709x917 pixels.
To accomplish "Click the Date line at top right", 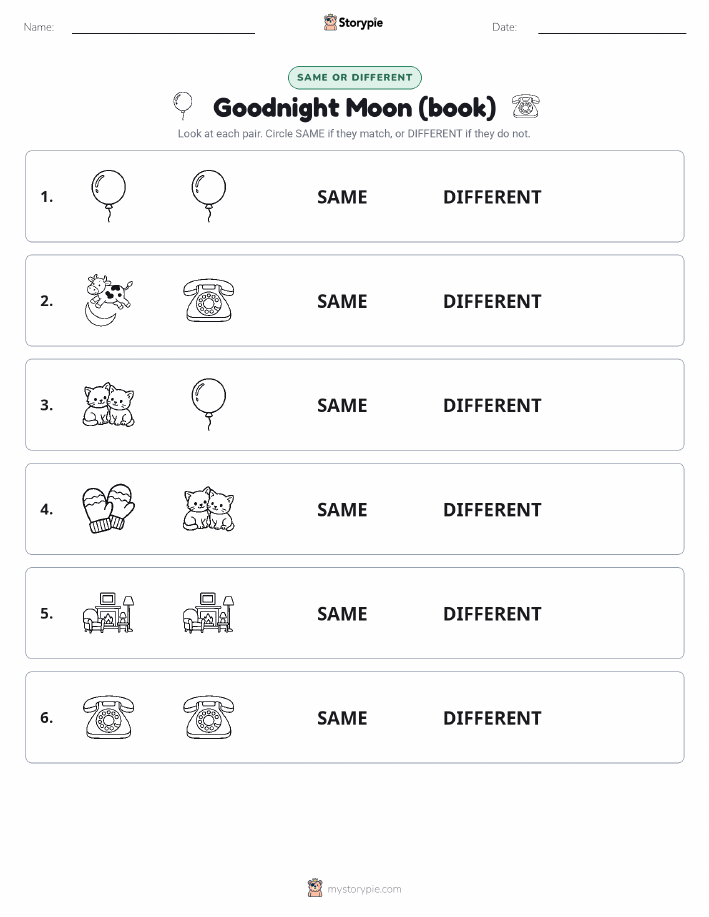I will [612, 28].
